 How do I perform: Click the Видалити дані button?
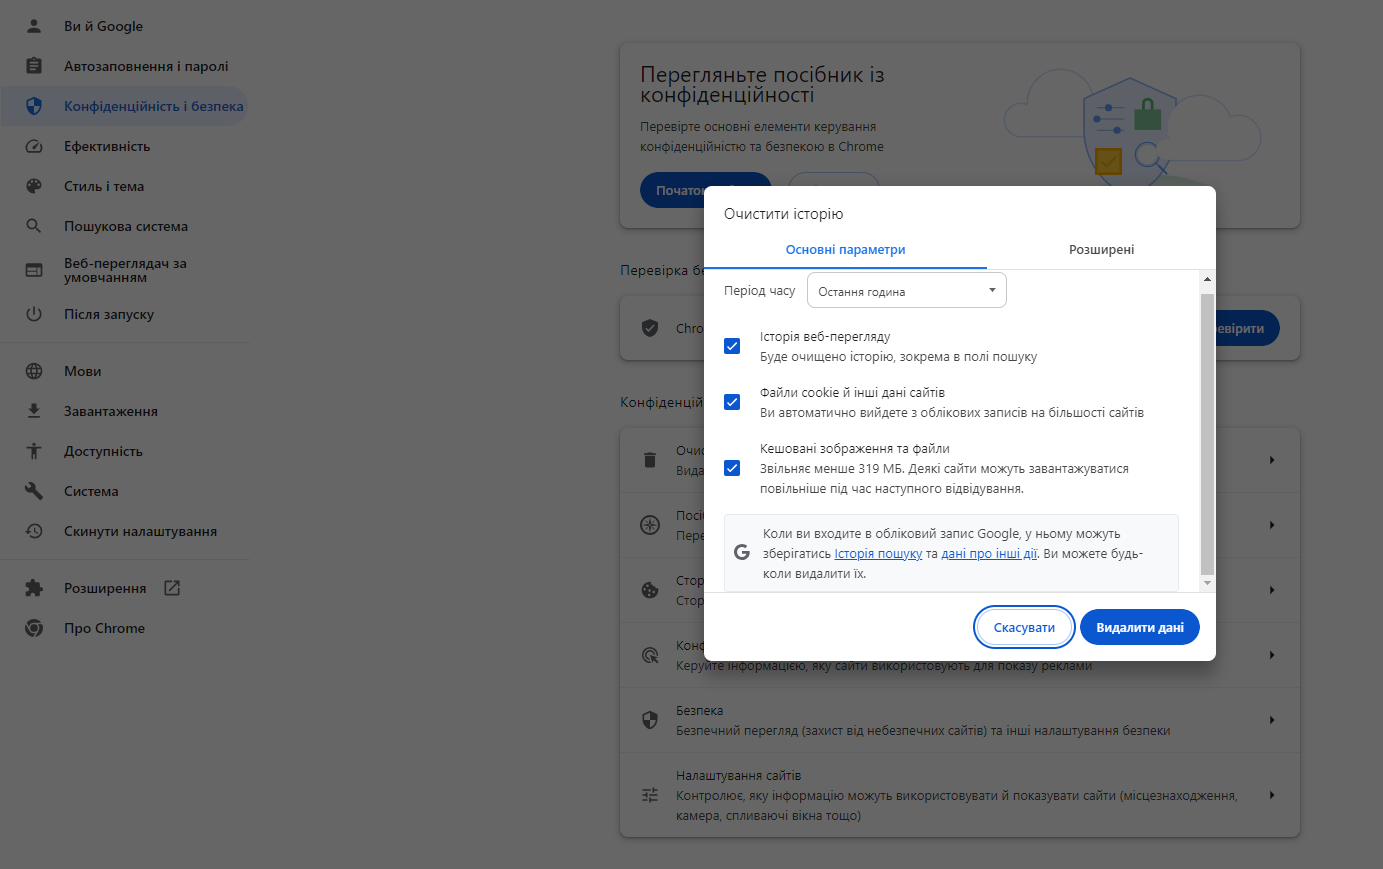click(x=1139, y=626)
